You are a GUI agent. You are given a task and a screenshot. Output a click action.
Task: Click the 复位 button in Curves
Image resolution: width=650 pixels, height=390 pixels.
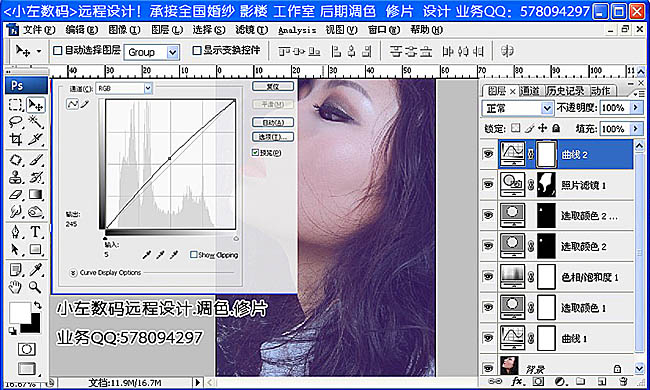[273, 87]
